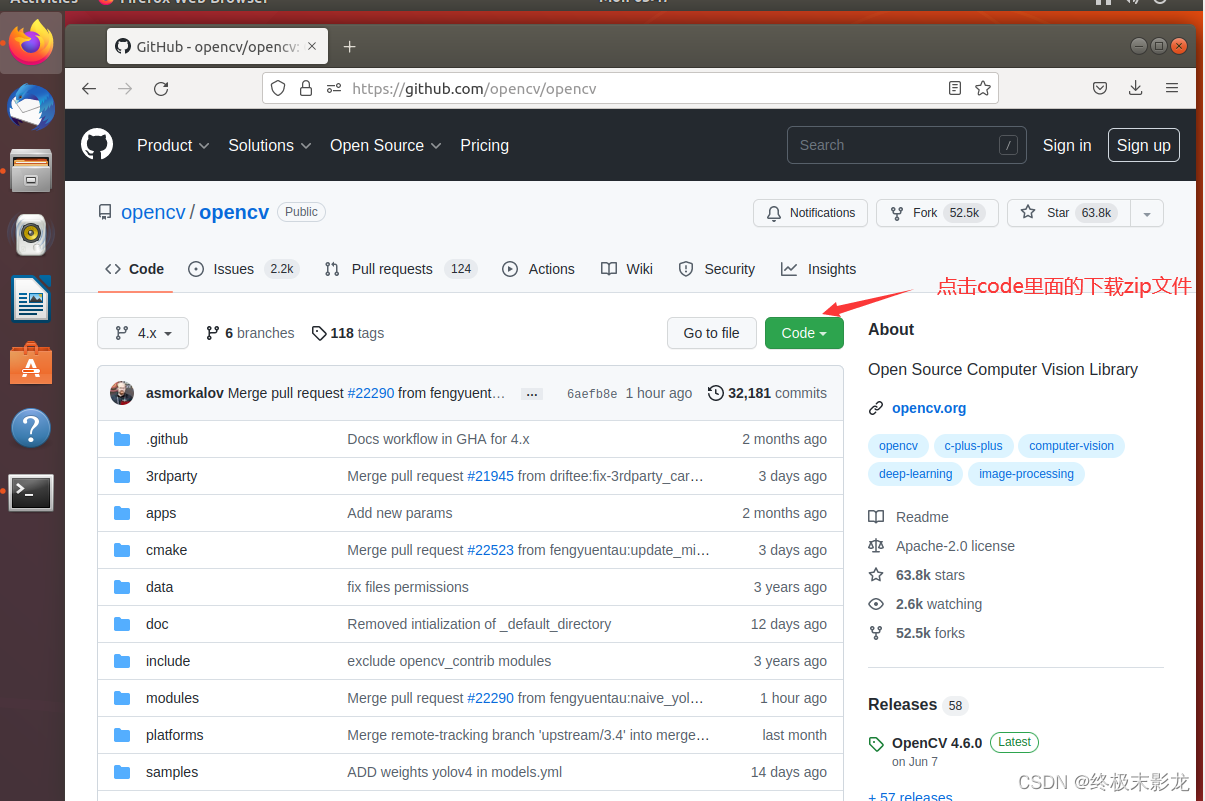This screenshot has height=801, width=1205.
Task: Reload the page with the refresh icon
Action: click(161, 88)
